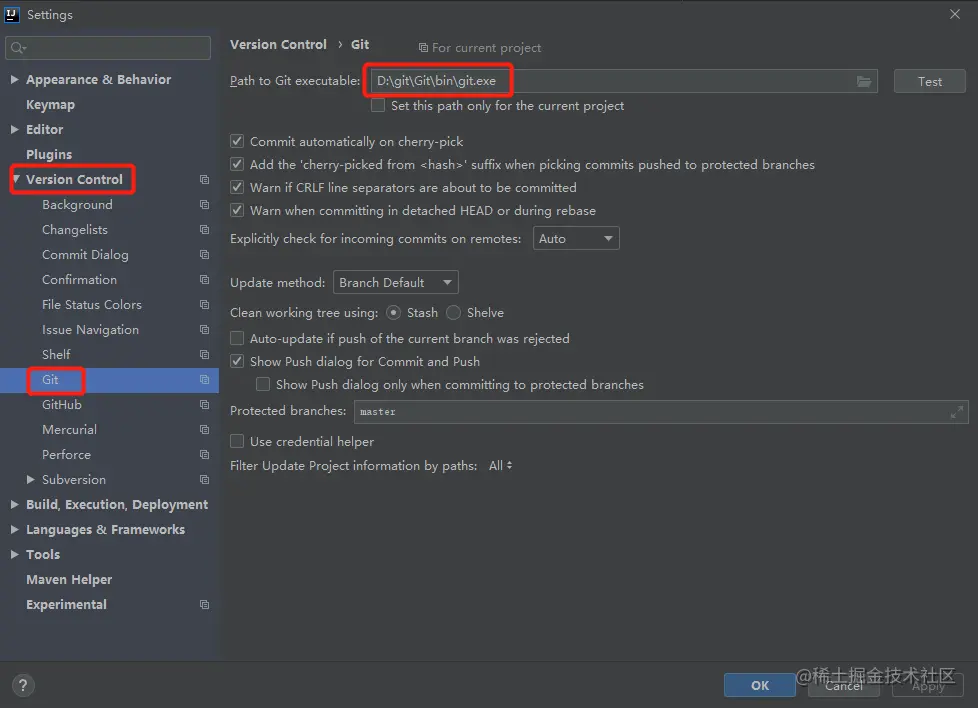Open the incoming commits check Auto dropdown
Screen dimensions: 978x708
tap(576, 238)
